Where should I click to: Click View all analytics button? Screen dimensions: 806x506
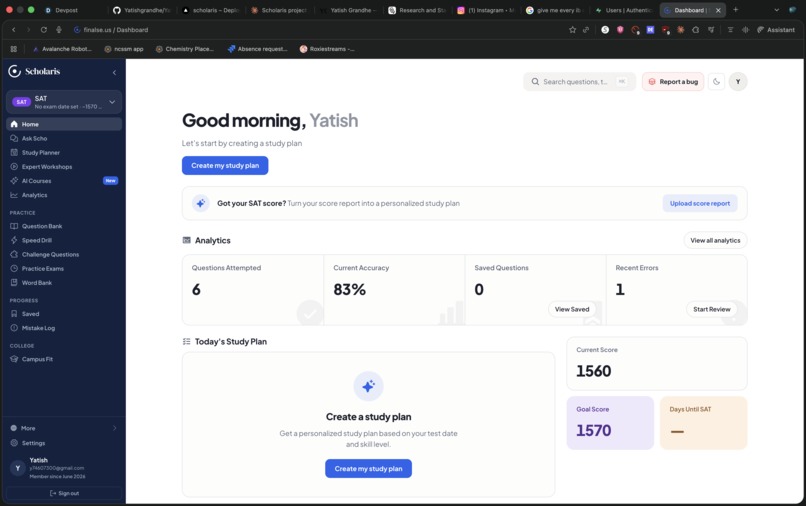(715, 240)
